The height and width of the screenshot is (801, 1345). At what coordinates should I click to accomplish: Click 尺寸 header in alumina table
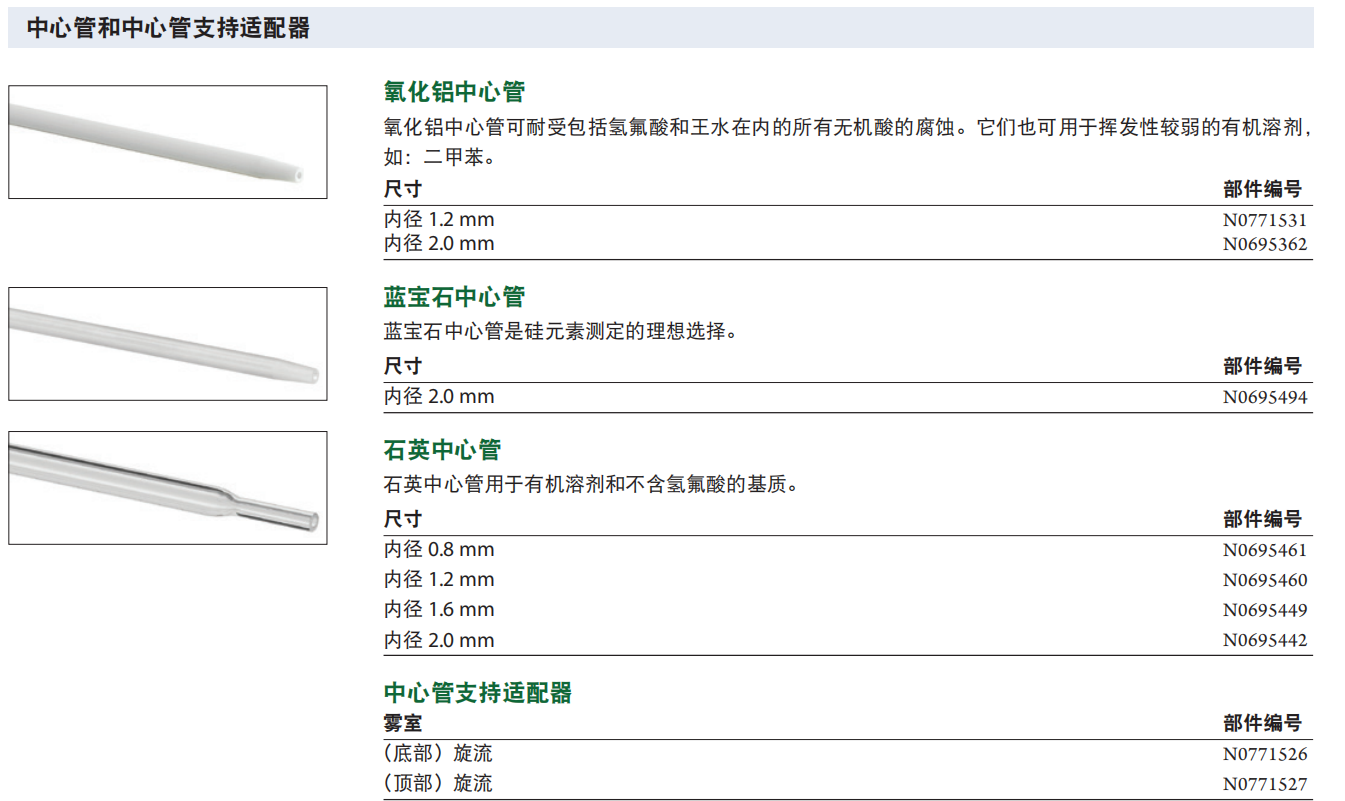[403, 190]
